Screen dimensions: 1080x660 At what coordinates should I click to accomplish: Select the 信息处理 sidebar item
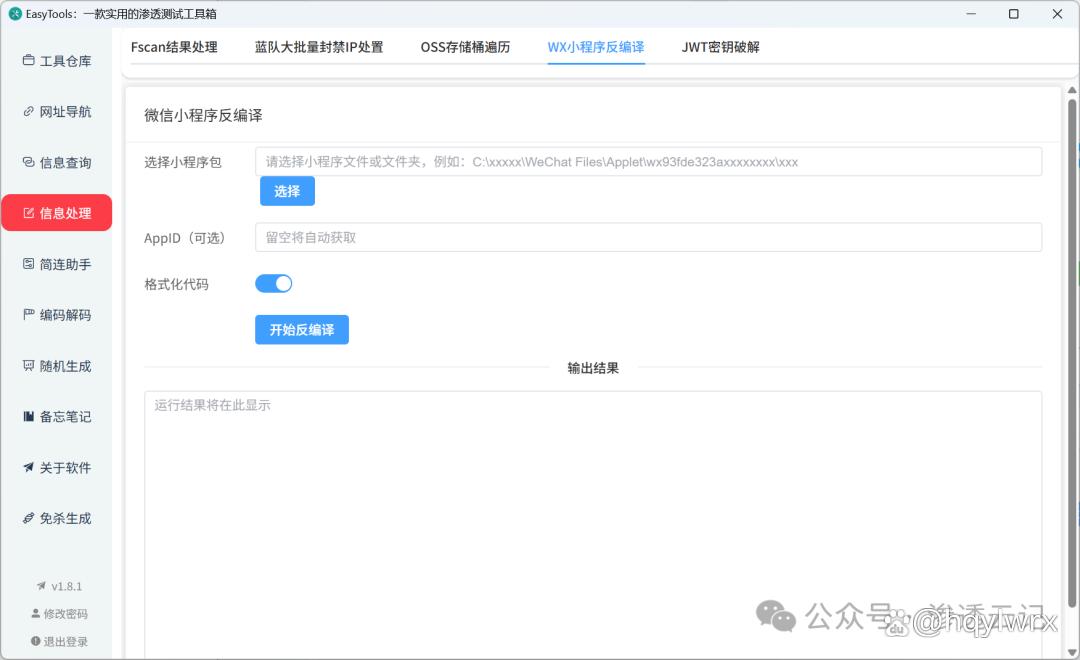click(x=56, y=213)
